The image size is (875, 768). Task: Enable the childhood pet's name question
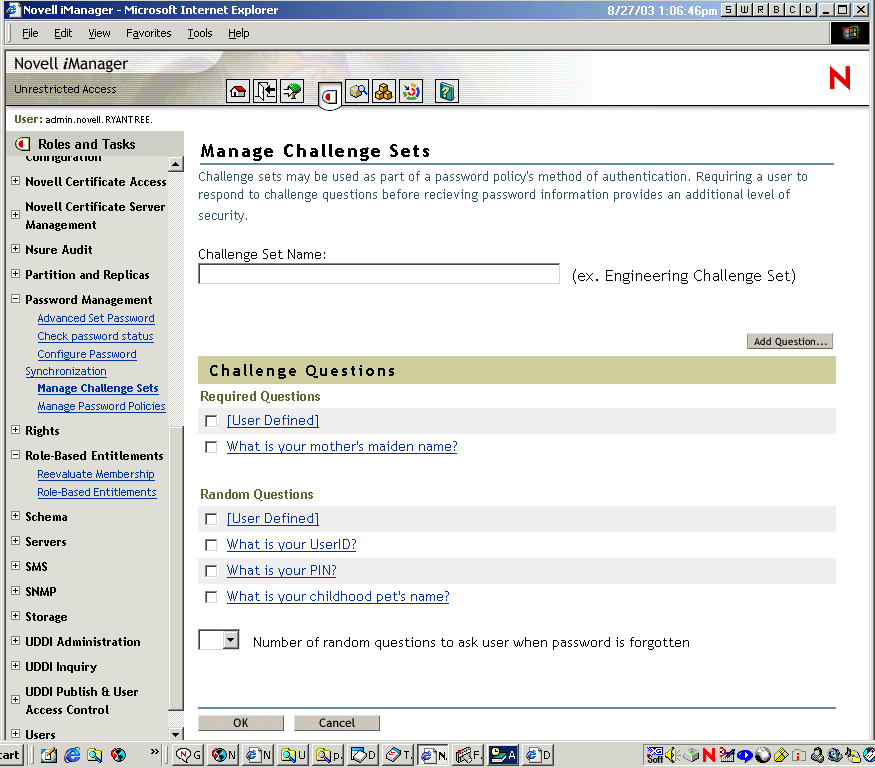pyautogui.click(x=210, y=595)
